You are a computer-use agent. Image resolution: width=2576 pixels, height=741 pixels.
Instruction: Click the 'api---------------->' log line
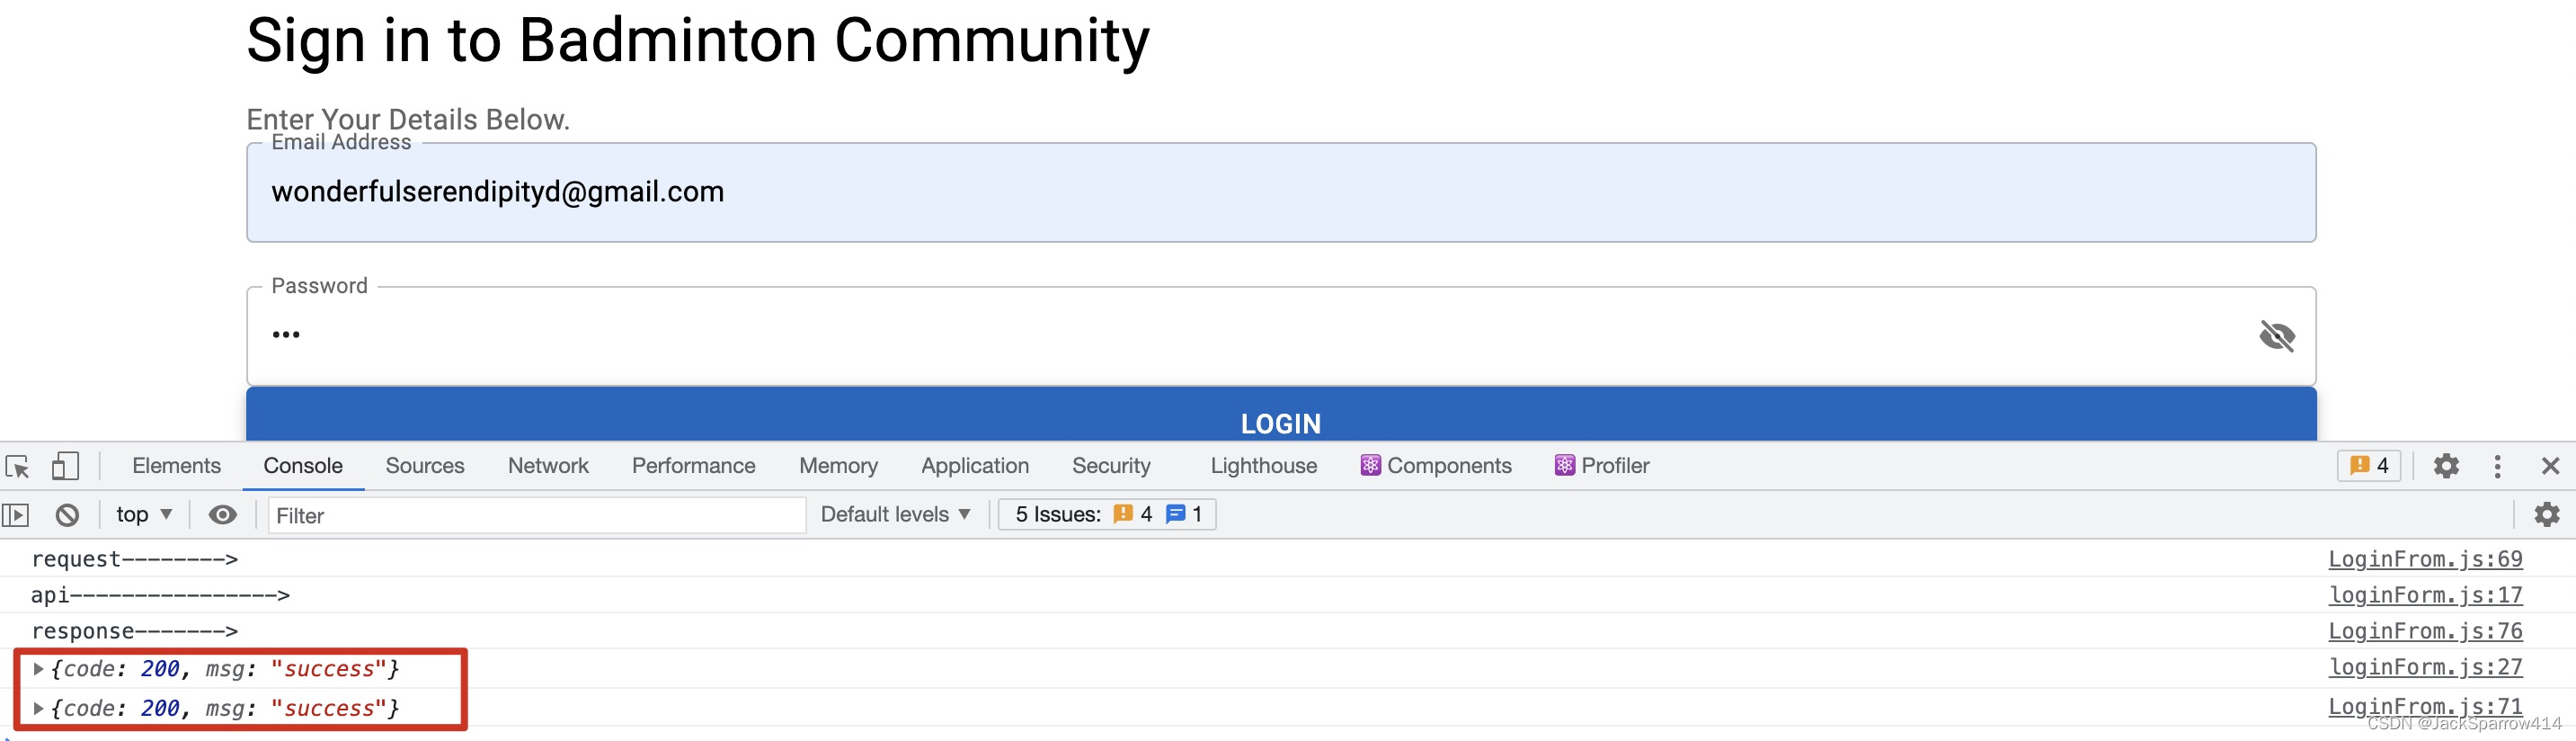point(160,595)
